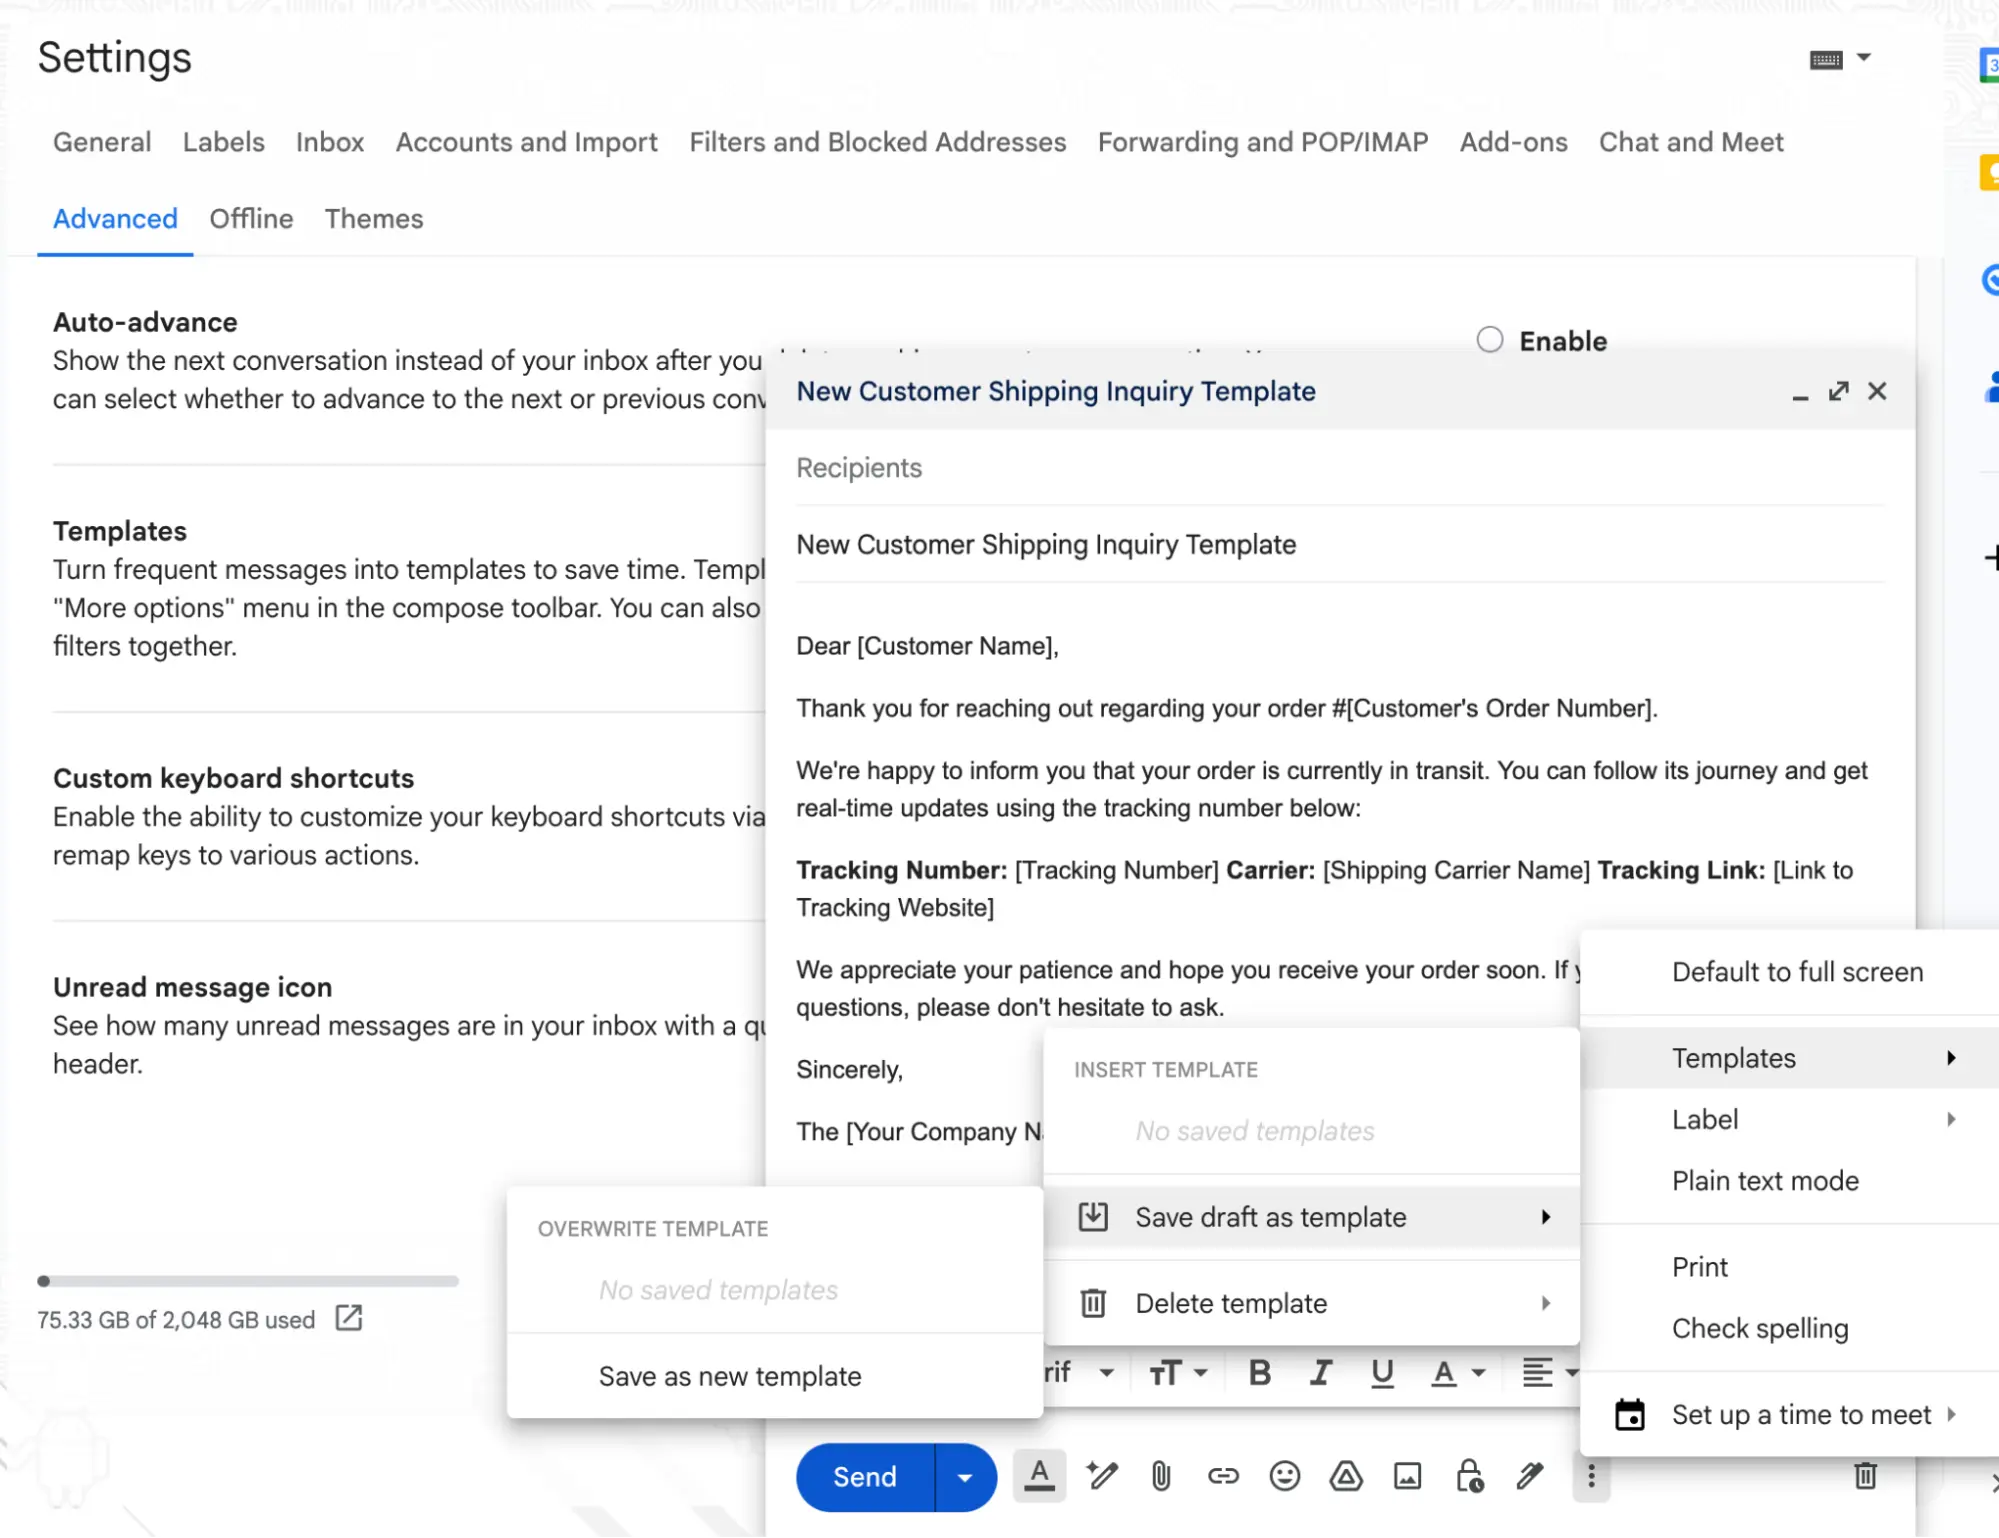Image resolution: width=1999 pixels, height=1538 pixels.
Task: Select Plain text mode from the menu
Action: point(1765,1181)
